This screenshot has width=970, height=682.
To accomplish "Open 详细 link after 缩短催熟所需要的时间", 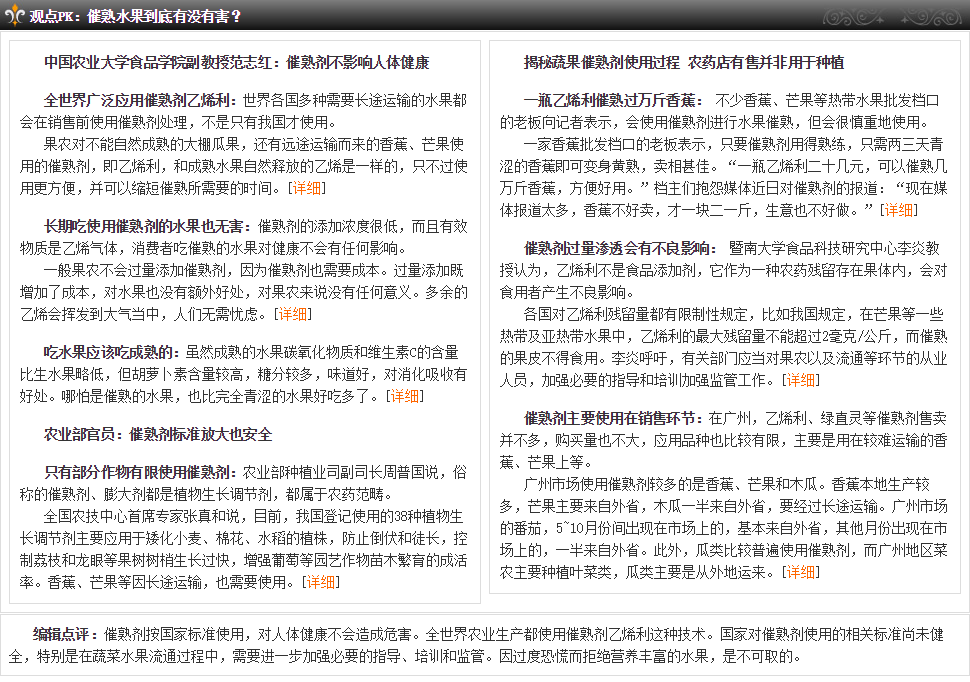I will (306, 187).
